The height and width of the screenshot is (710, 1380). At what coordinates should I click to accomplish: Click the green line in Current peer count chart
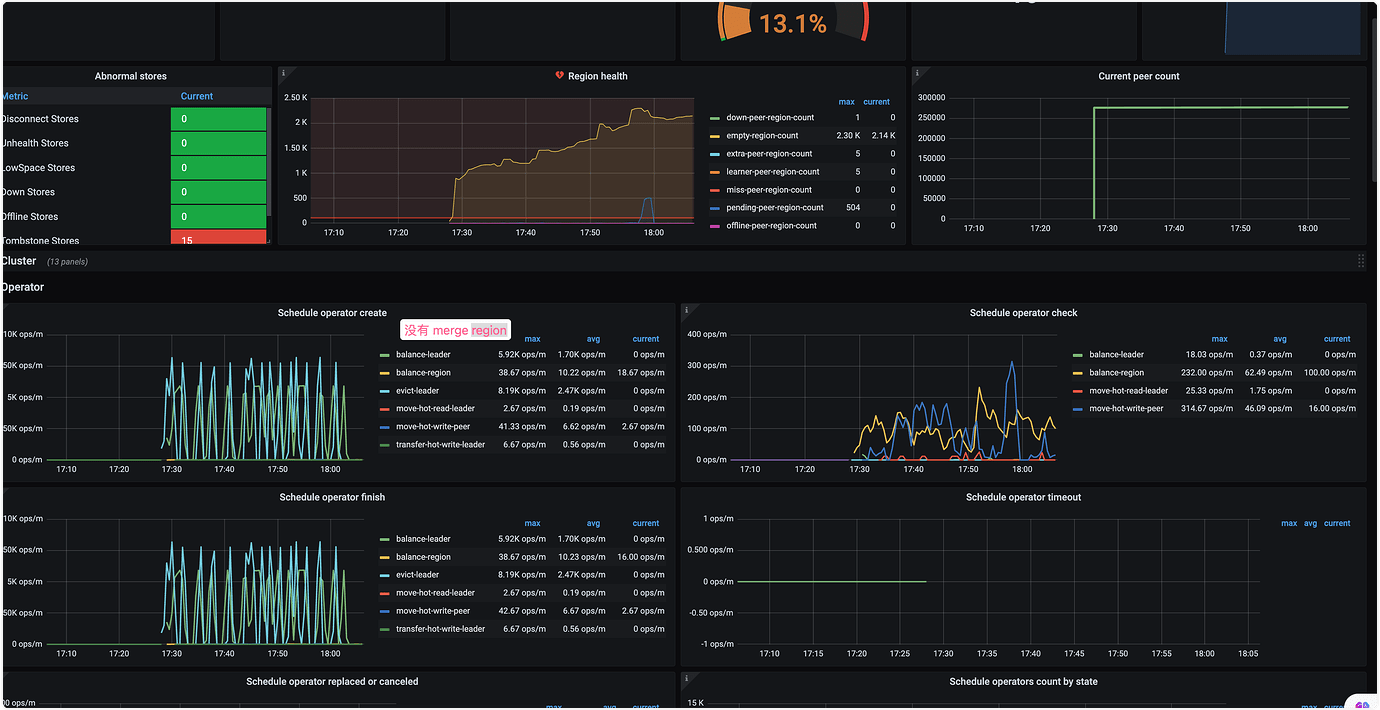[x=1220, y=107]
